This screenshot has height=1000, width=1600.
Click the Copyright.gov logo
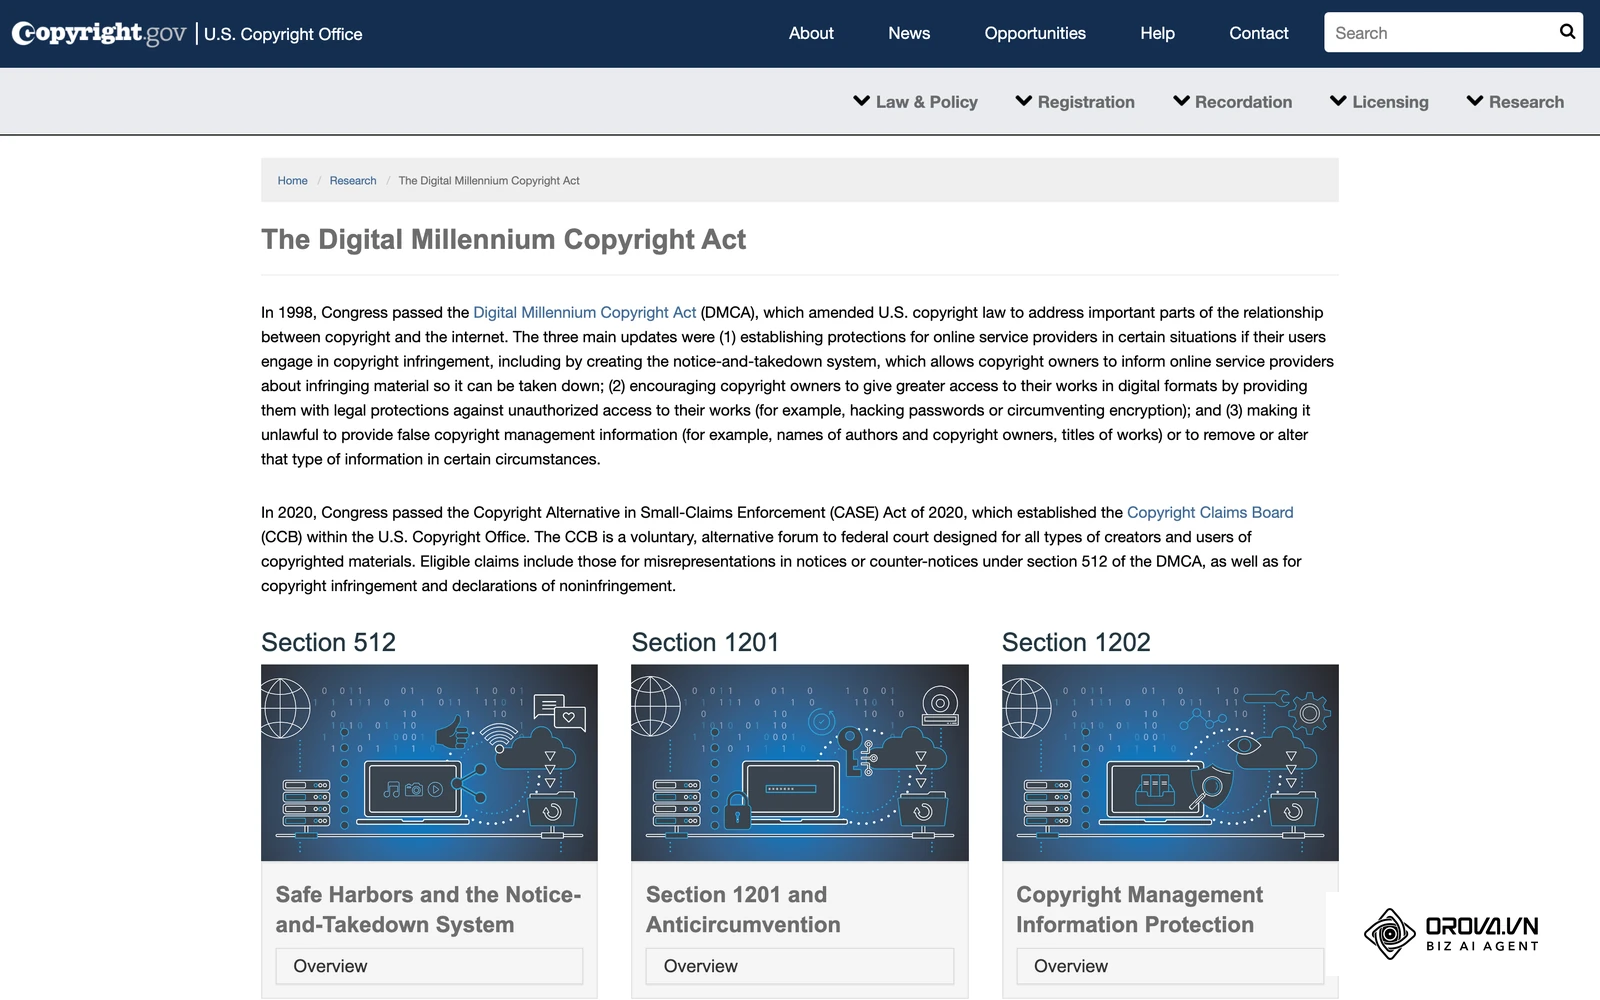point(99,33)
